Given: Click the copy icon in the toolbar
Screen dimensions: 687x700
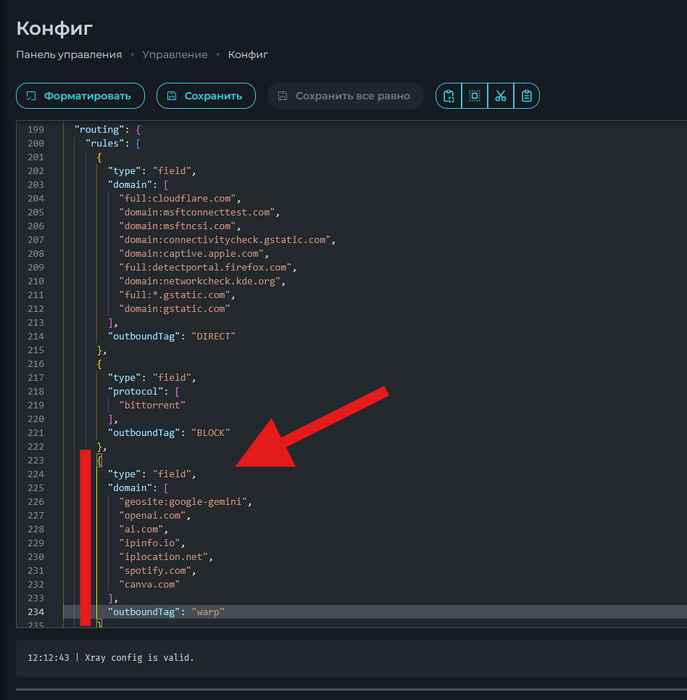Looking at the screenshot, I should point(449,96).
